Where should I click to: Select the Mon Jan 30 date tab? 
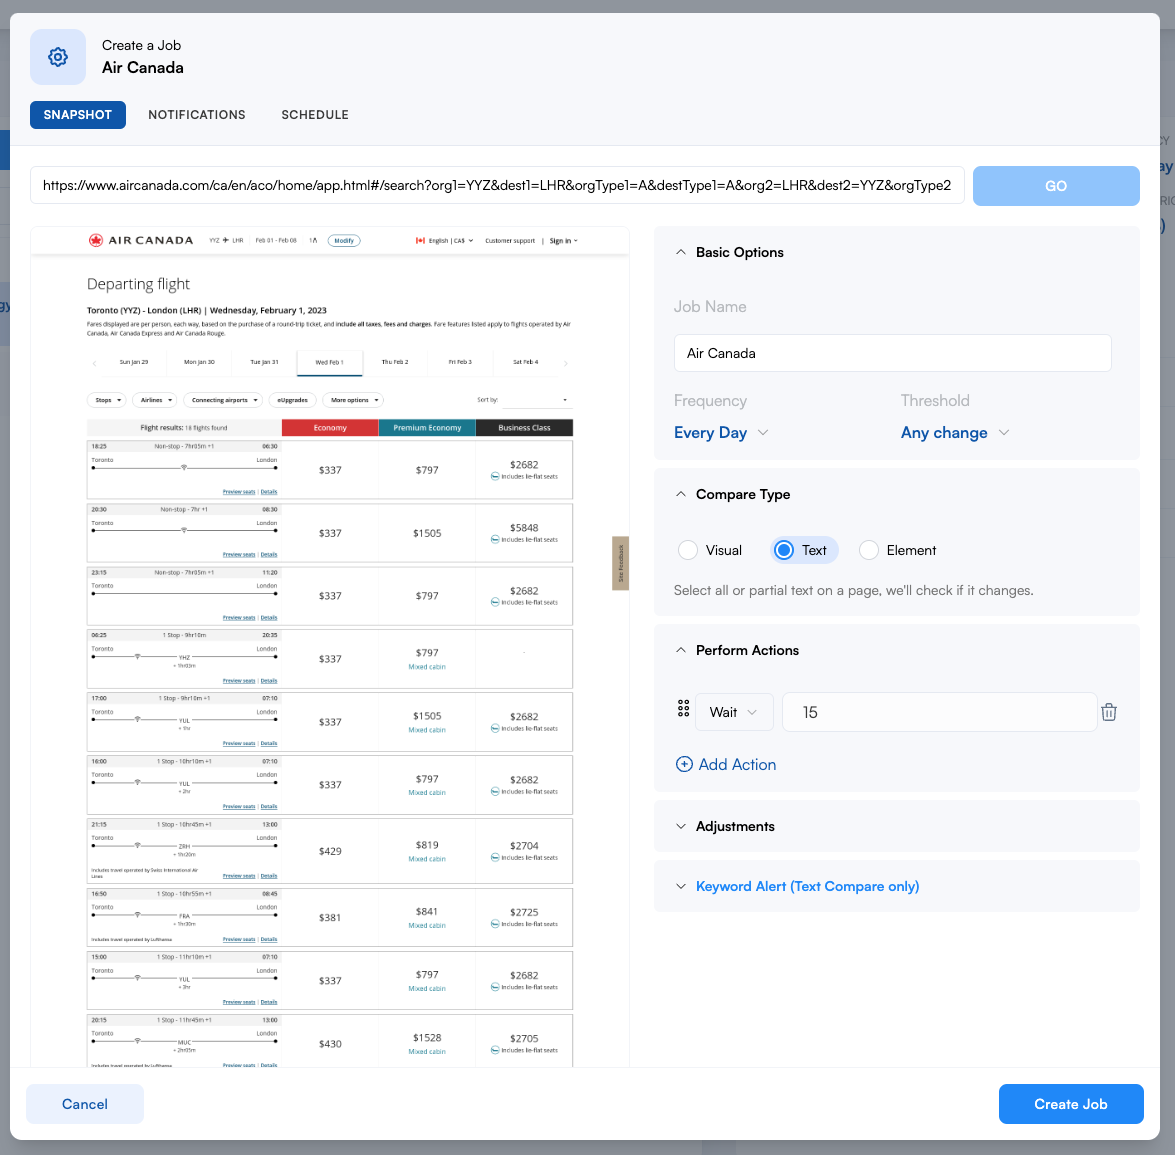pyautogui.click(x=199, y=362)
